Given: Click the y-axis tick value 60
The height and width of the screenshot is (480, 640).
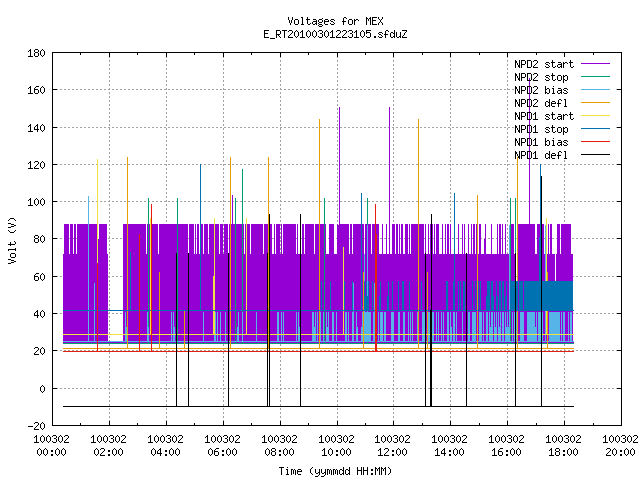Looking at the screenshot, I should click(39, 277).
